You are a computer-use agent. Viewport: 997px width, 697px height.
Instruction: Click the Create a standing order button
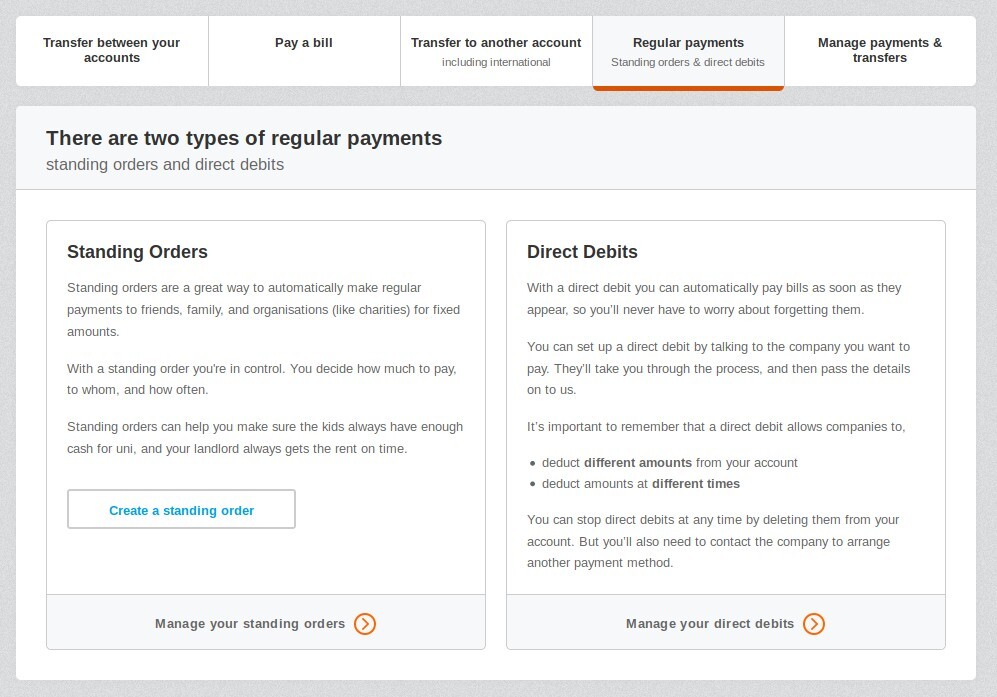tap(181, 509)
